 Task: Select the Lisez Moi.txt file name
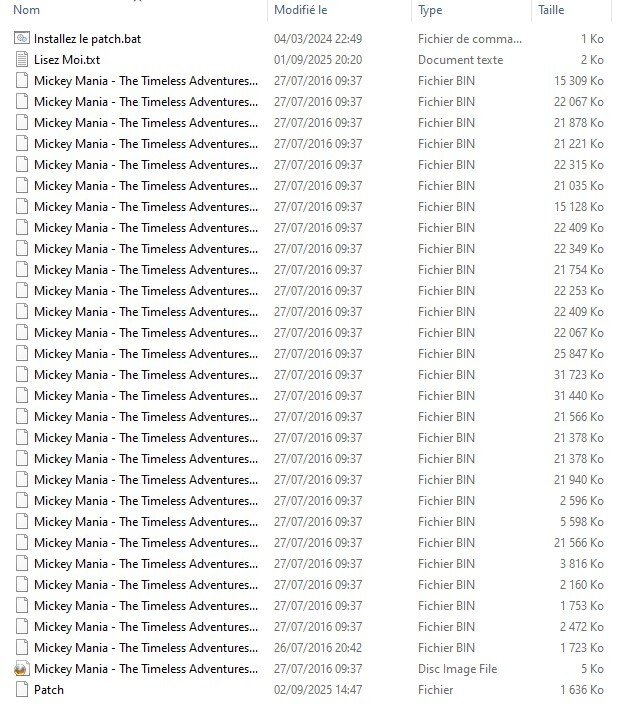tap(67, 60)
